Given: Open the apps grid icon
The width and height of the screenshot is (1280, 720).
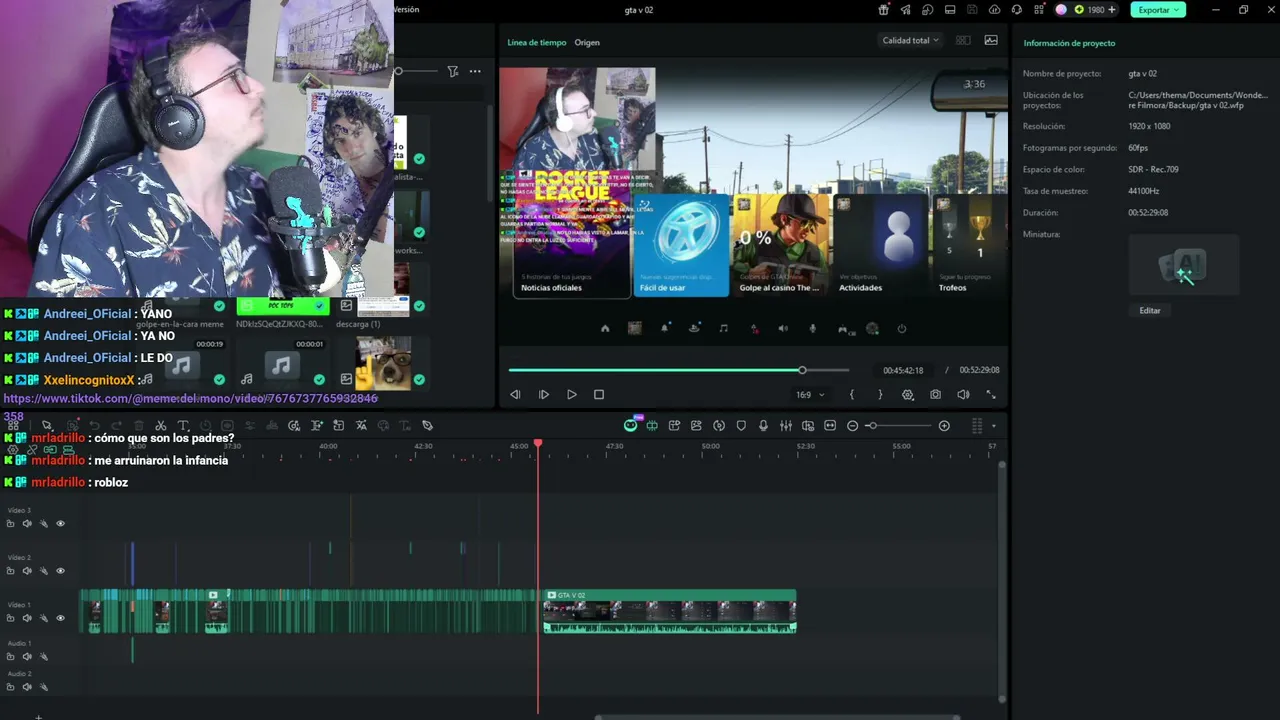Looking at the screenshot, I should pyautogui.click(x=1039, y=10).
